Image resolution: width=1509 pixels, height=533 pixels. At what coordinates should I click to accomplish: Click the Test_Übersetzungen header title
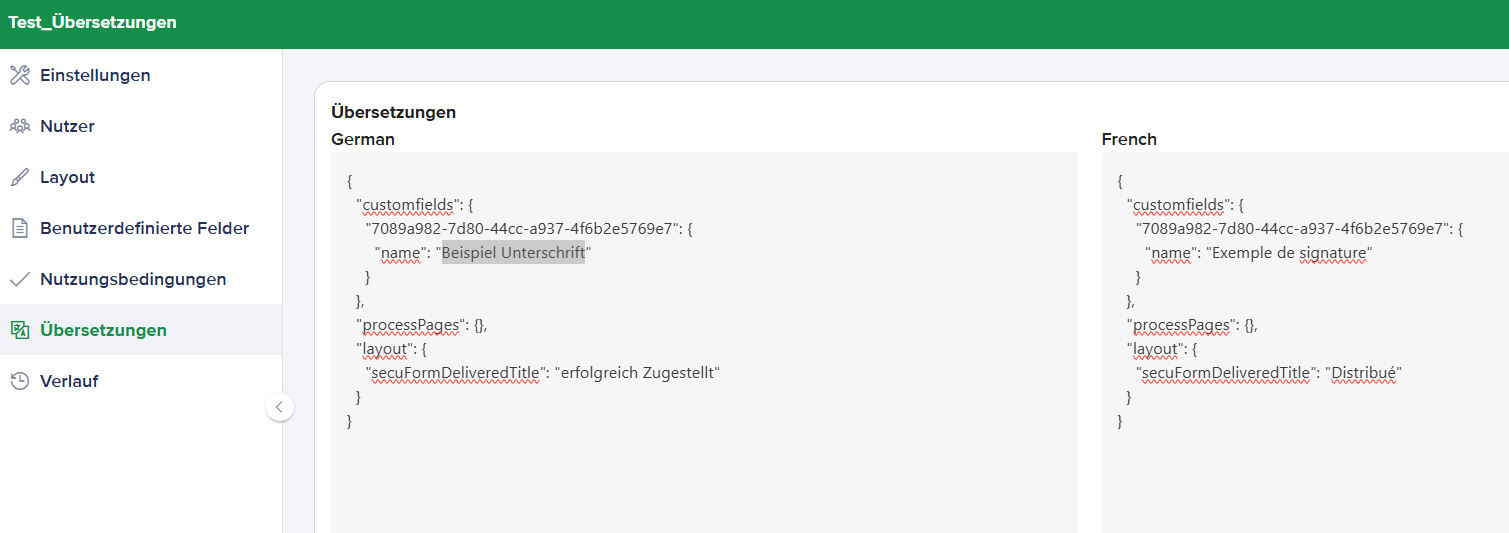coord(93,22)
